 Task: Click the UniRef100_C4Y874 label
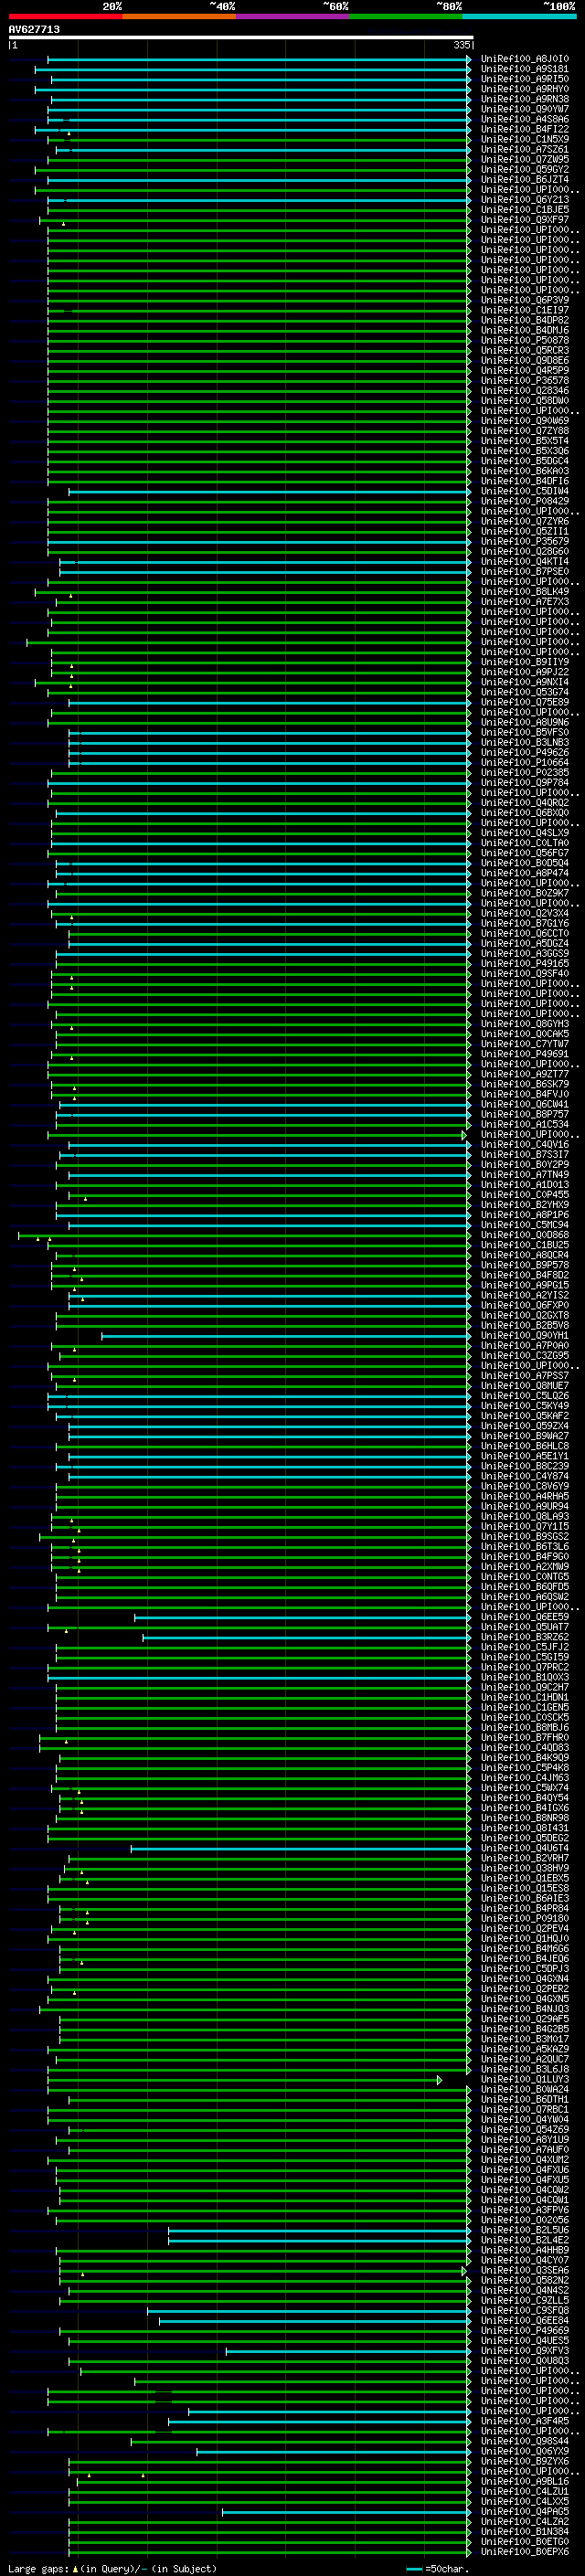[524, 1476]
